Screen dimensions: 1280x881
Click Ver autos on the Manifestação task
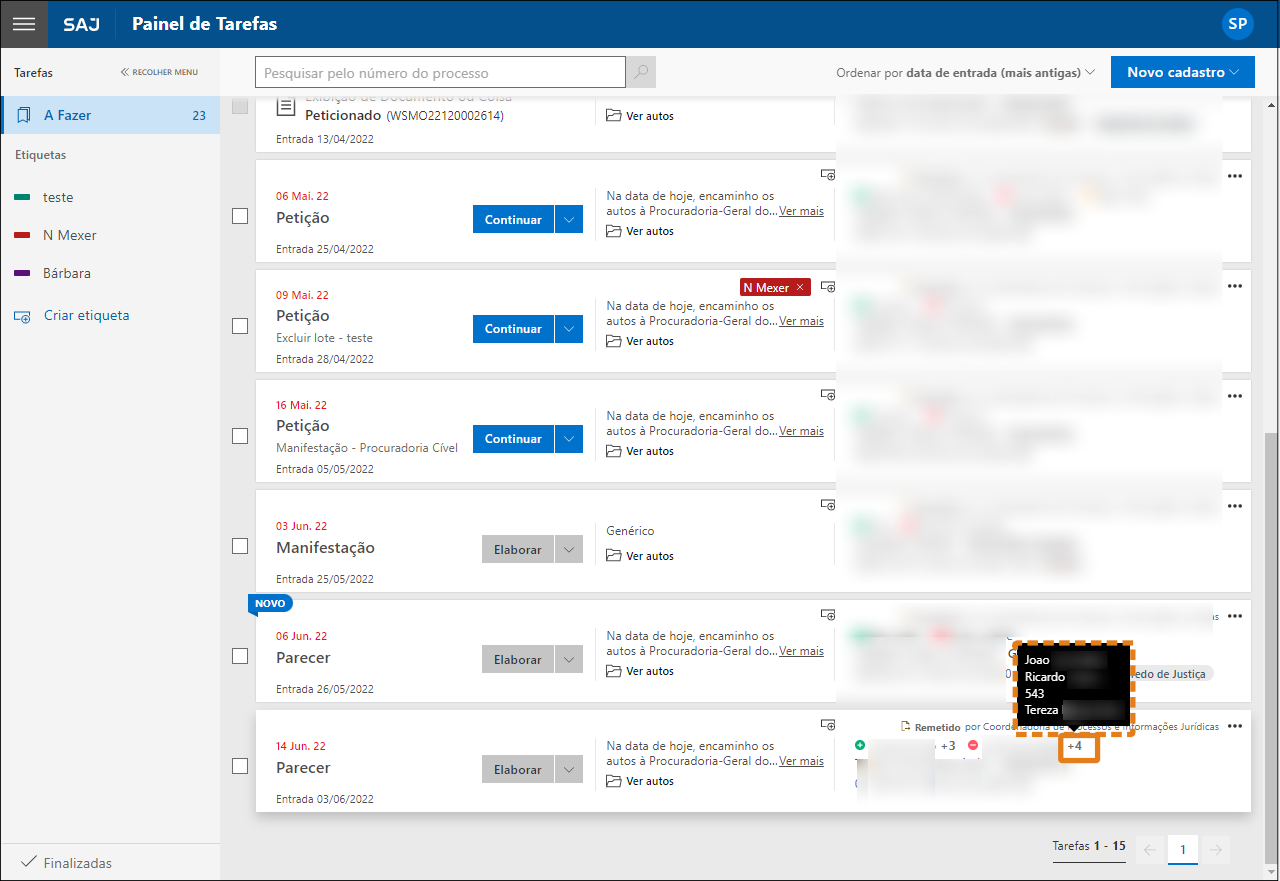(x=649, y=556)
